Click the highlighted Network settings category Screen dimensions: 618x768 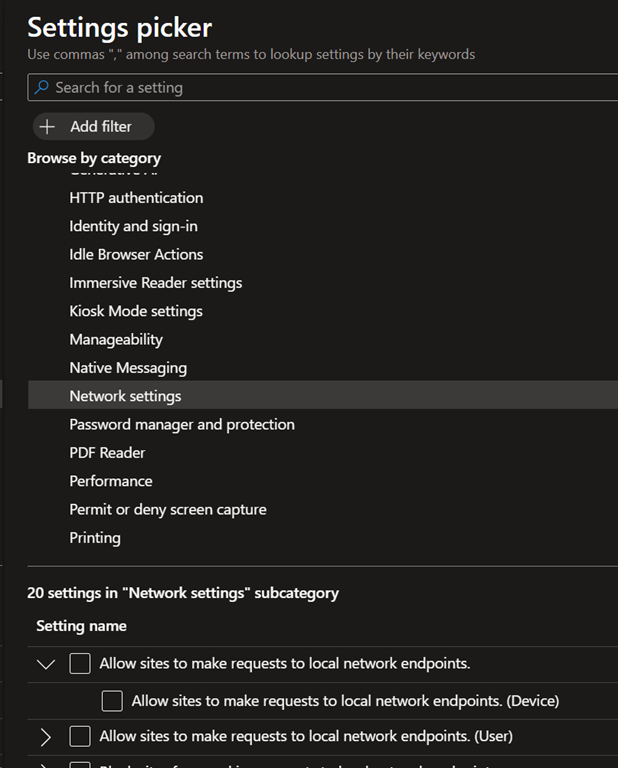tap(125, 396)
